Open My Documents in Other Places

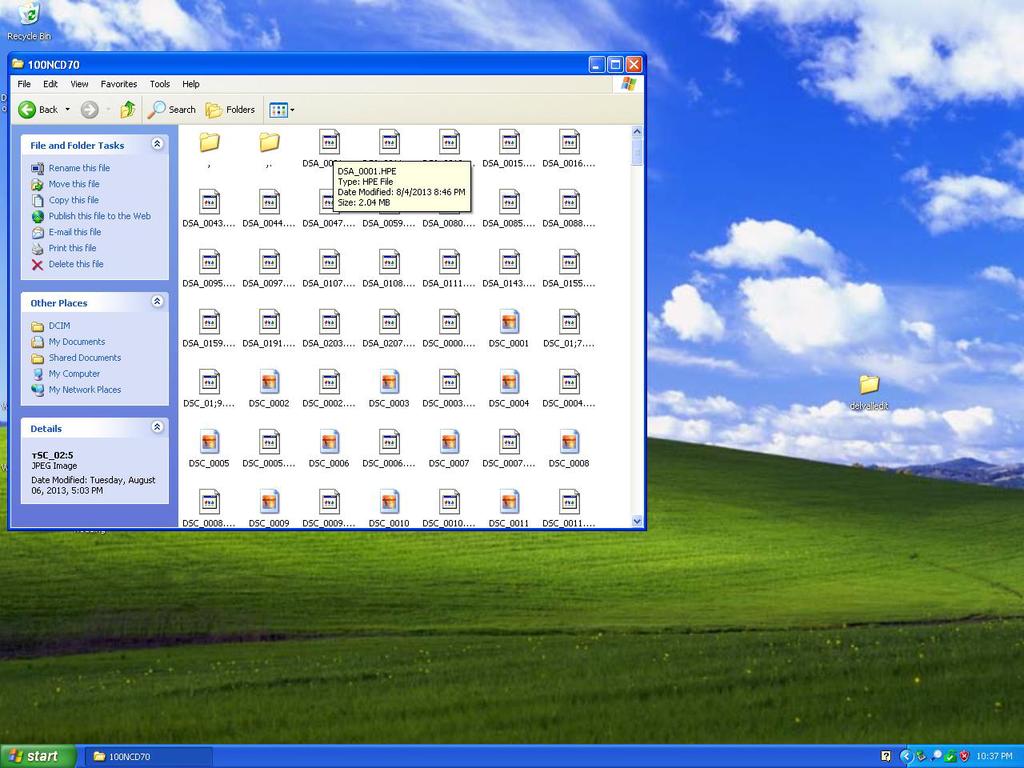[76, 342]
